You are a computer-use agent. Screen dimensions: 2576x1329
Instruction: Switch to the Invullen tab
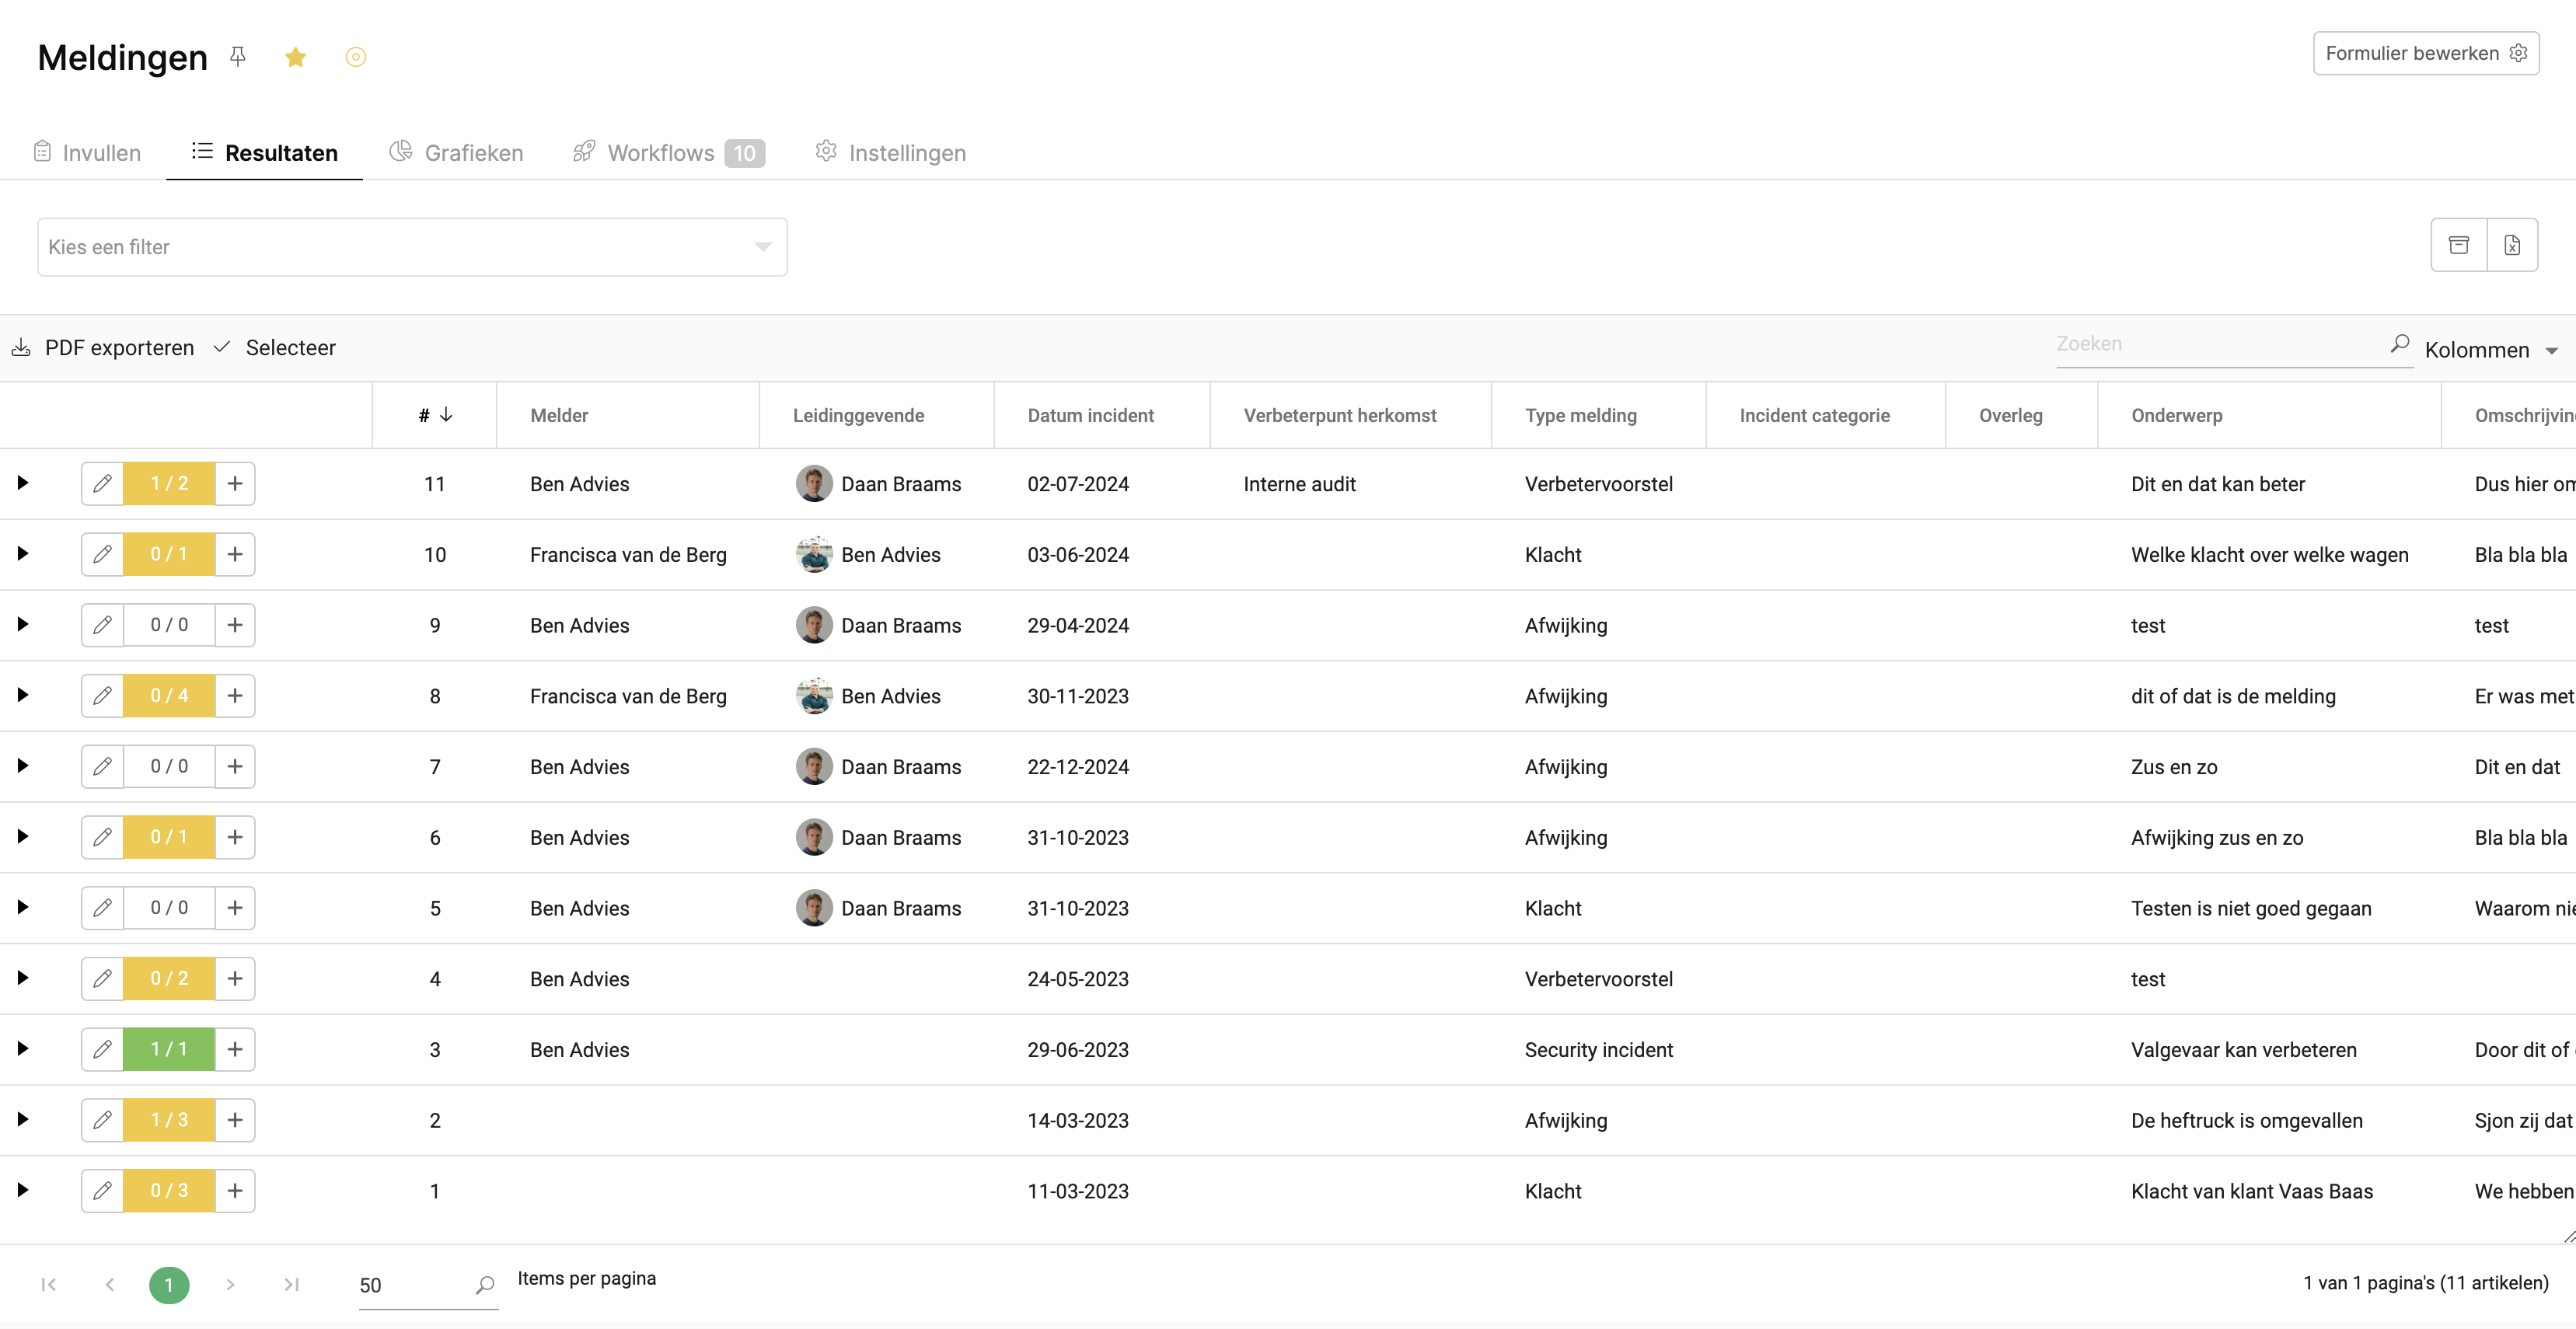coord(87,153)
